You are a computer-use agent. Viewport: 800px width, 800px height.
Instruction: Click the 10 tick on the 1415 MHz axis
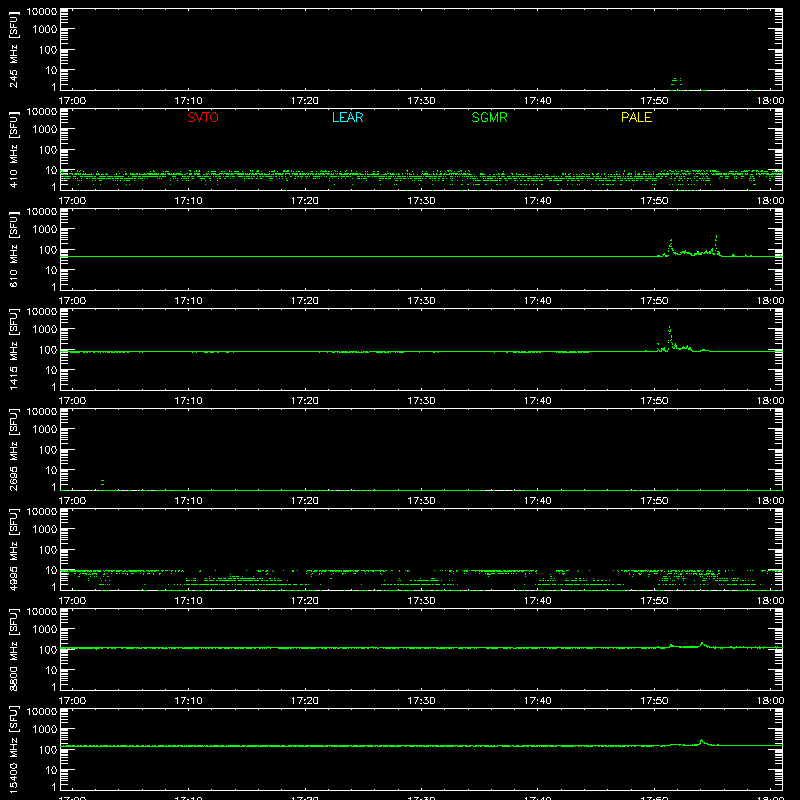pos(52,370)
